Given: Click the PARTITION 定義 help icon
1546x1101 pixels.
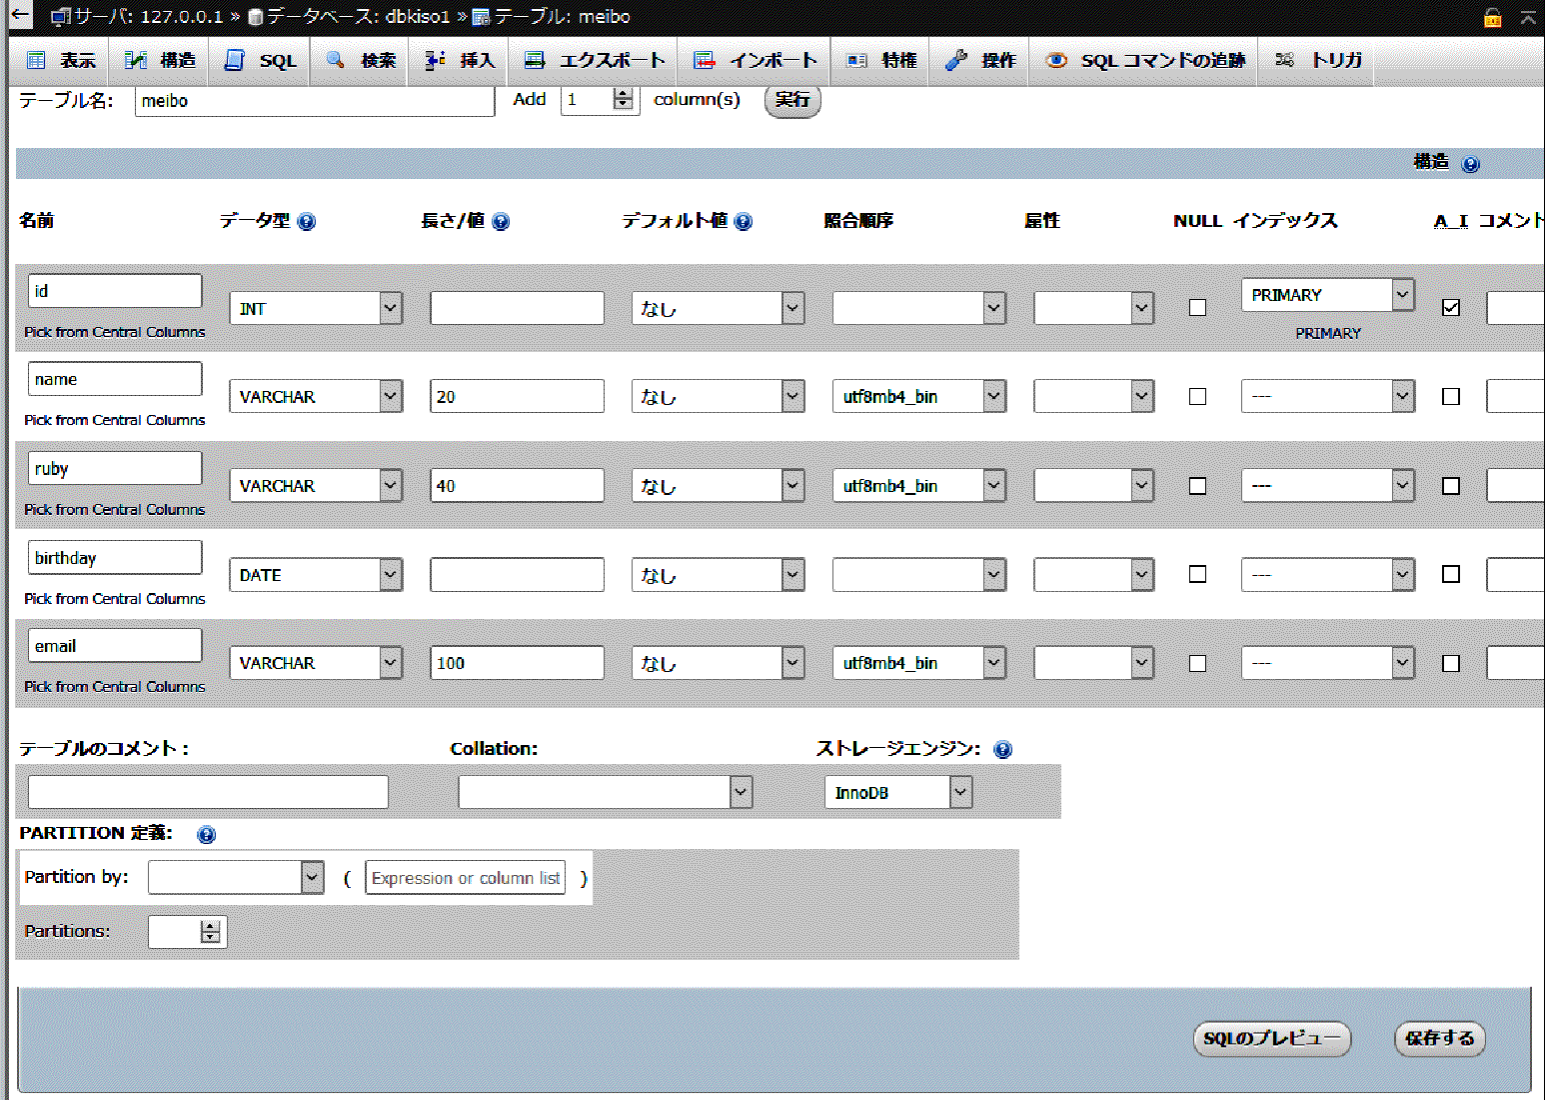Looking at the screenshot, I should pyautogui.click(x=206, y=835).
